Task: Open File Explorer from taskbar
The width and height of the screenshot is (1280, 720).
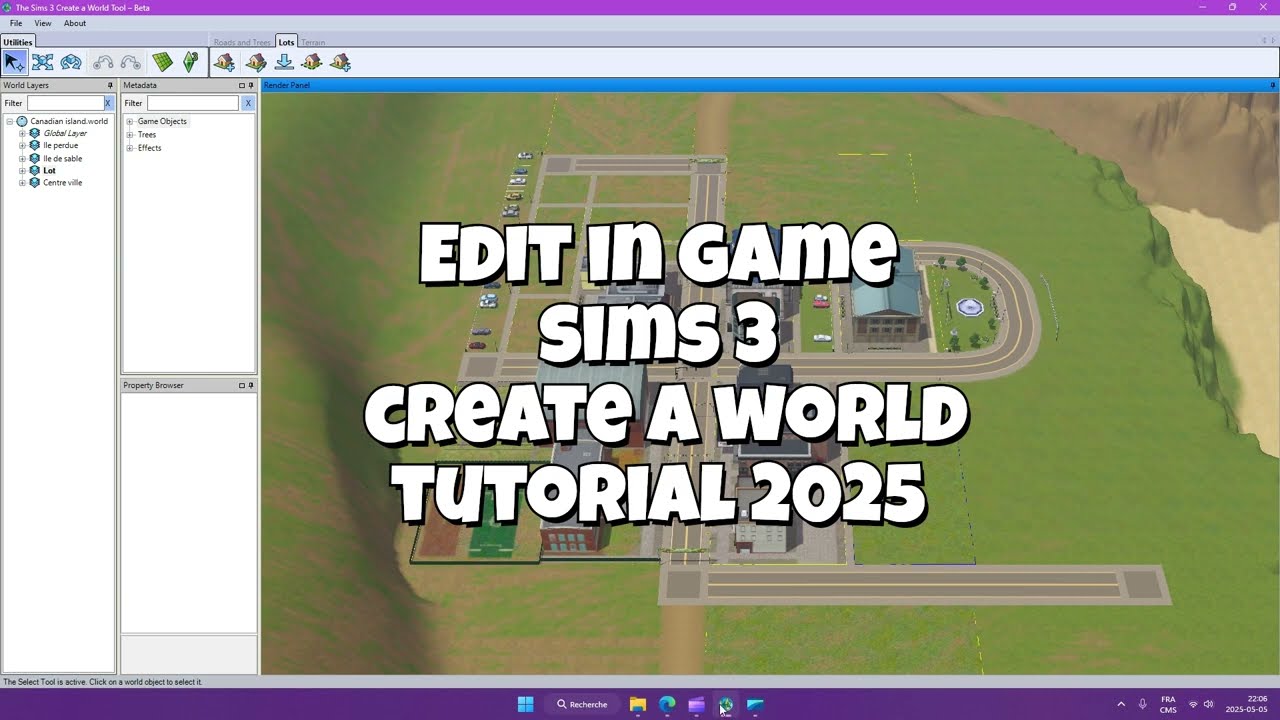Action: pos(637,704)
